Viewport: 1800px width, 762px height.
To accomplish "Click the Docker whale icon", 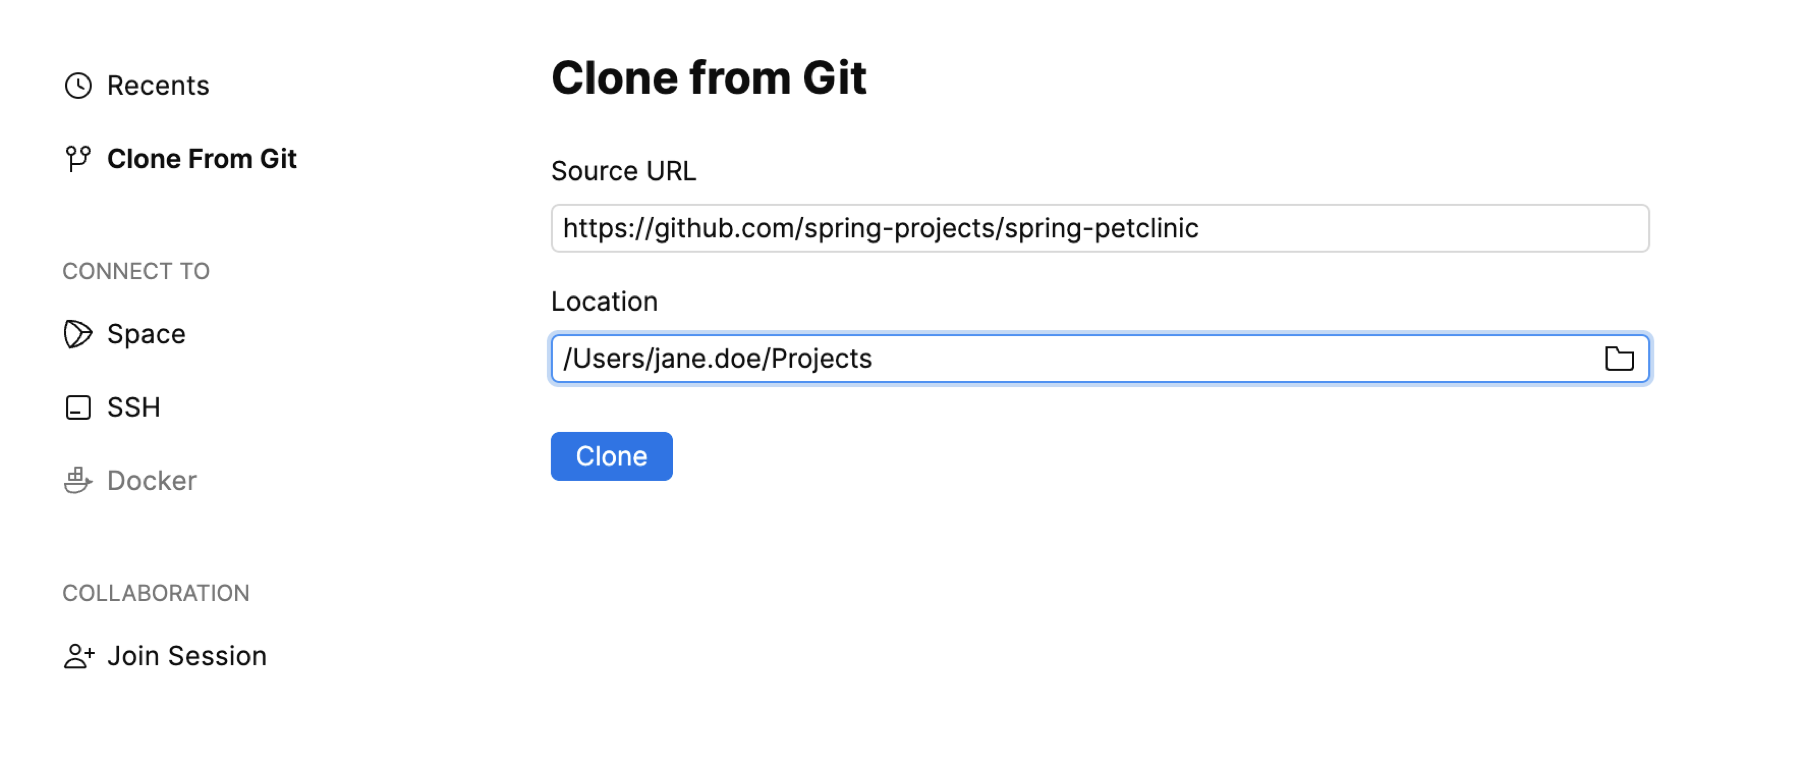I will [x=77, y=481].
